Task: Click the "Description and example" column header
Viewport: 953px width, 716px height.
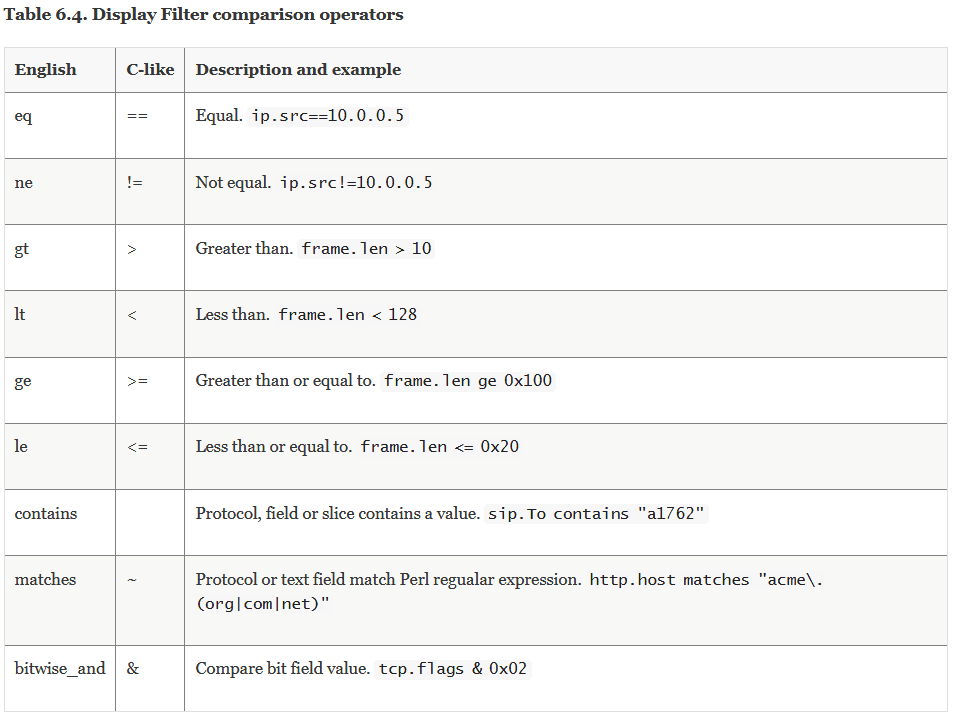Action: click(298, 70)
